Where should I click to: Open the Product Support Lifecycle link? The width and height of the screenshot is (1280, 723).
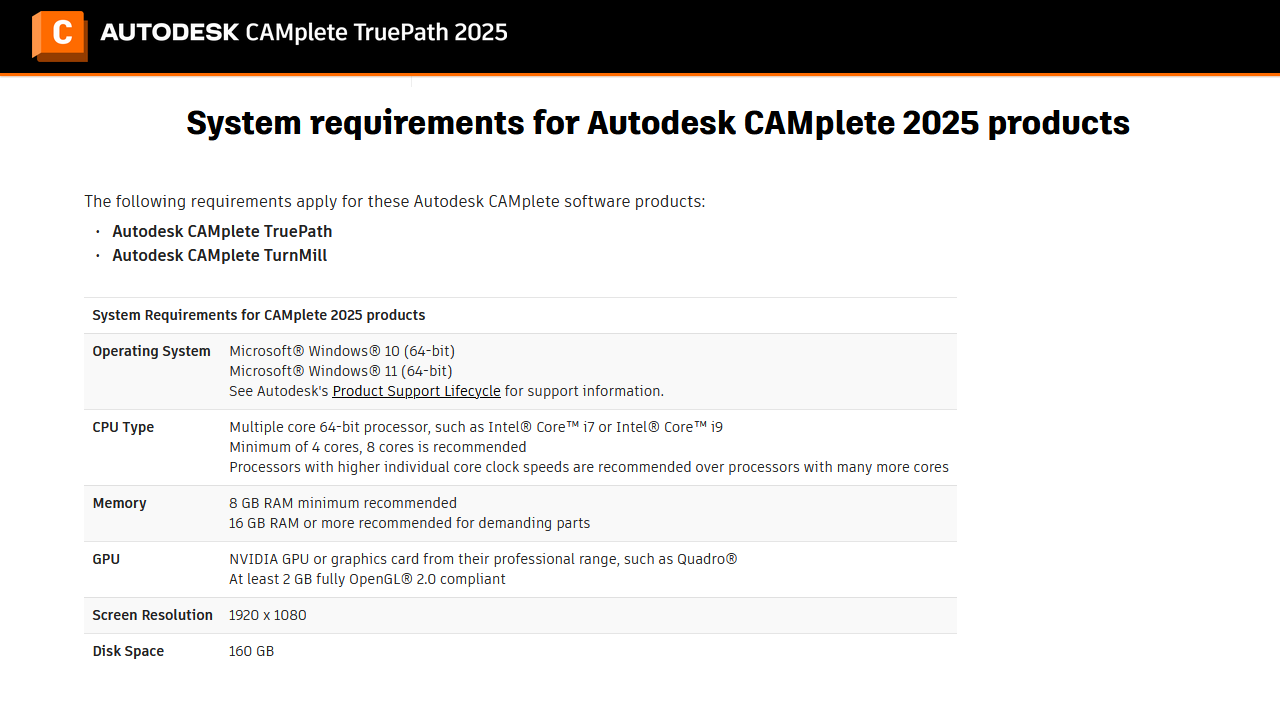tap(416, 391)
